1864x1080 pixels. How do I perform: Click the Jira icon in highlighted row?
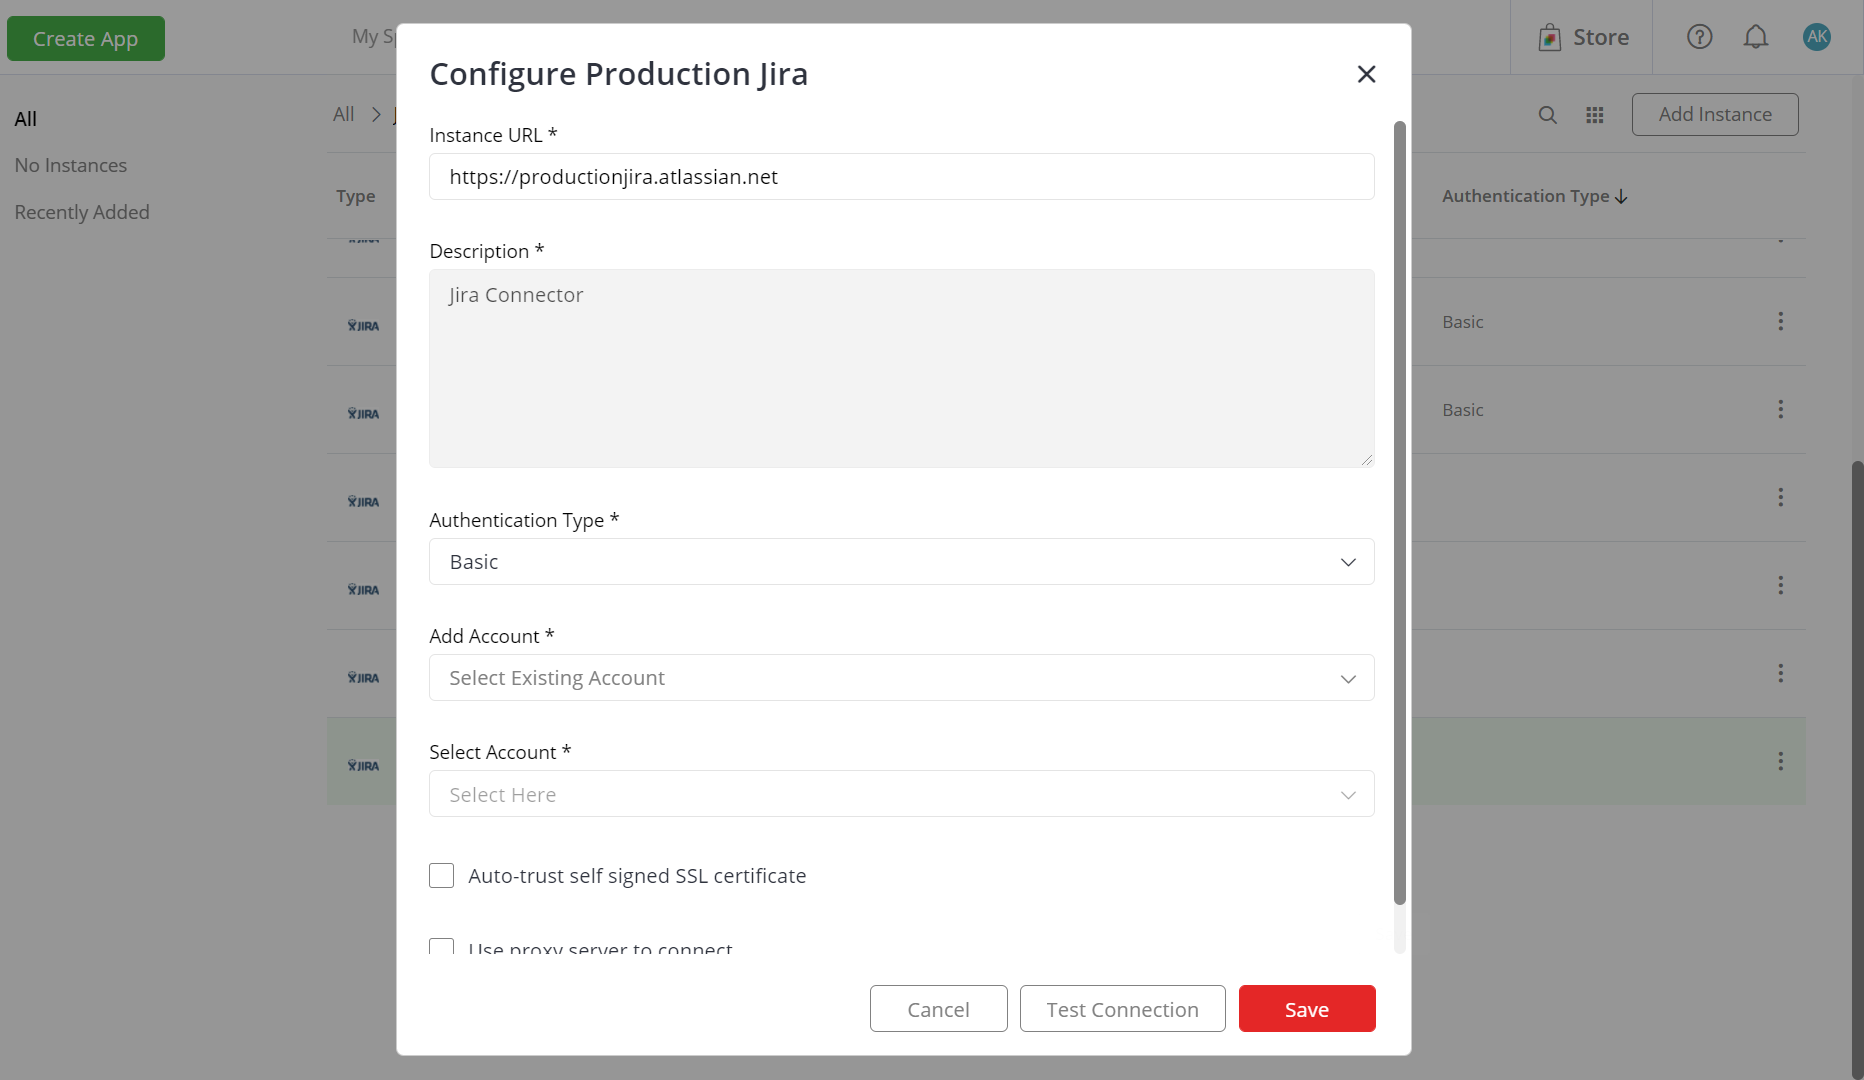[x=363, y=766]
